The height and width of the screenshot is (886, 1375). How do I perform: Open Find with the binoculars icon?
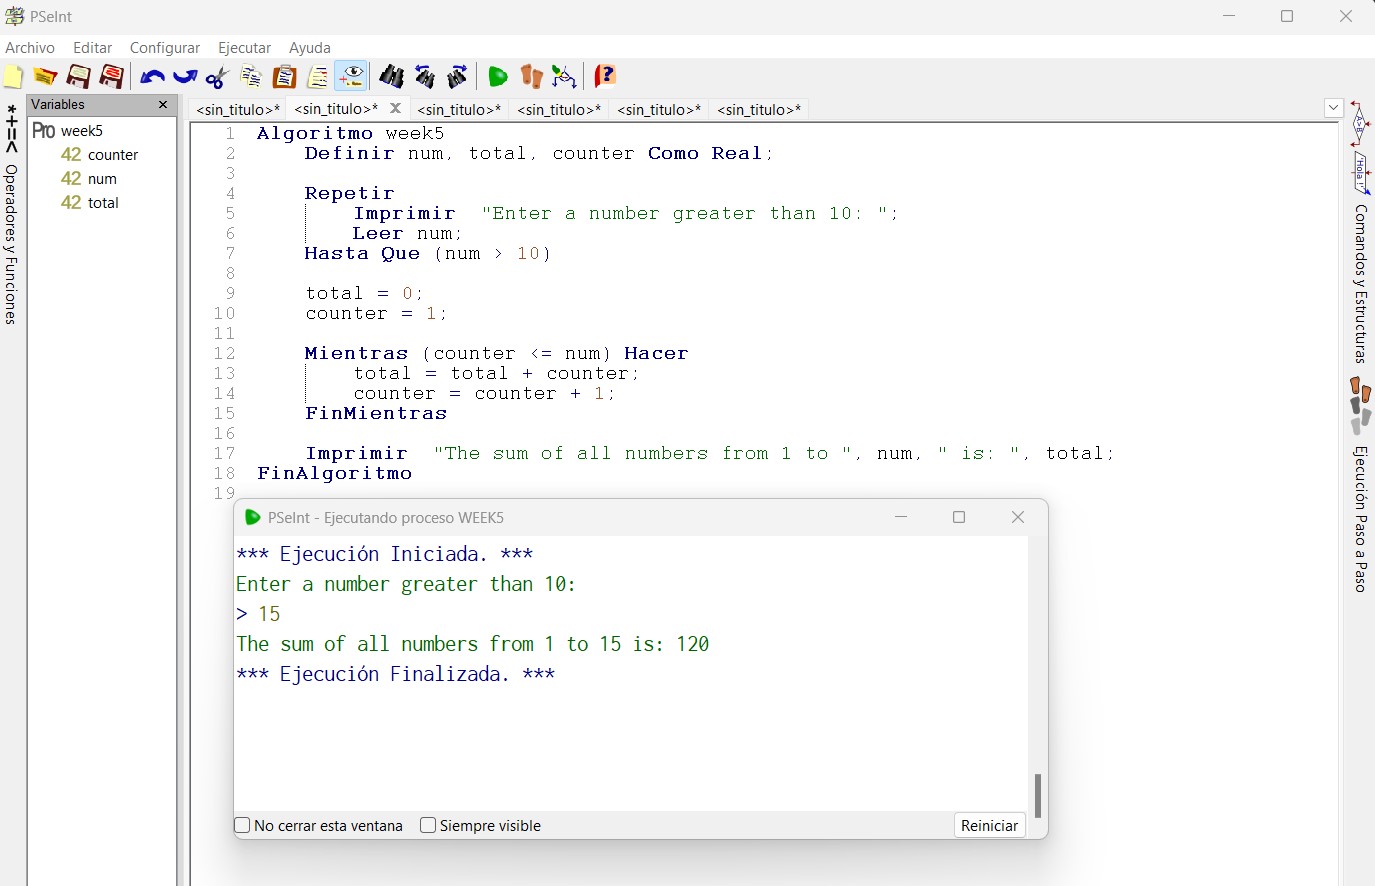tap(392, 77)
